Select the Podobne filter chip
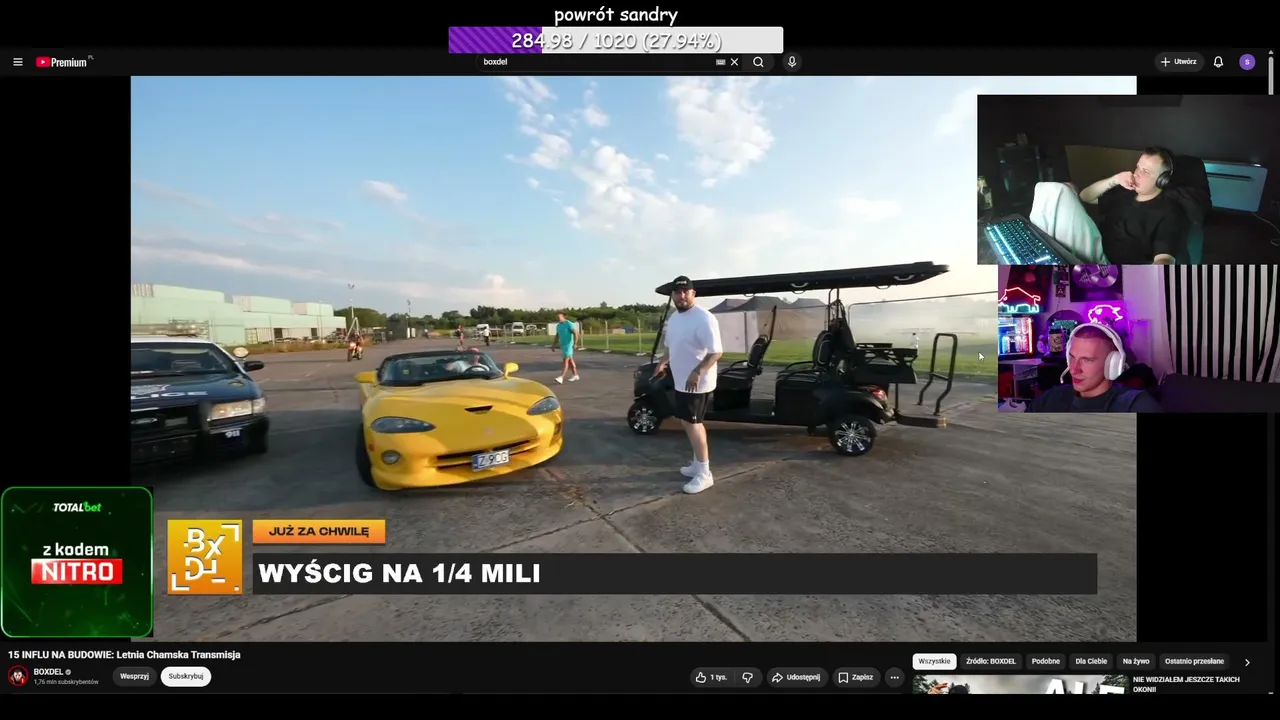 [1046, 661]
